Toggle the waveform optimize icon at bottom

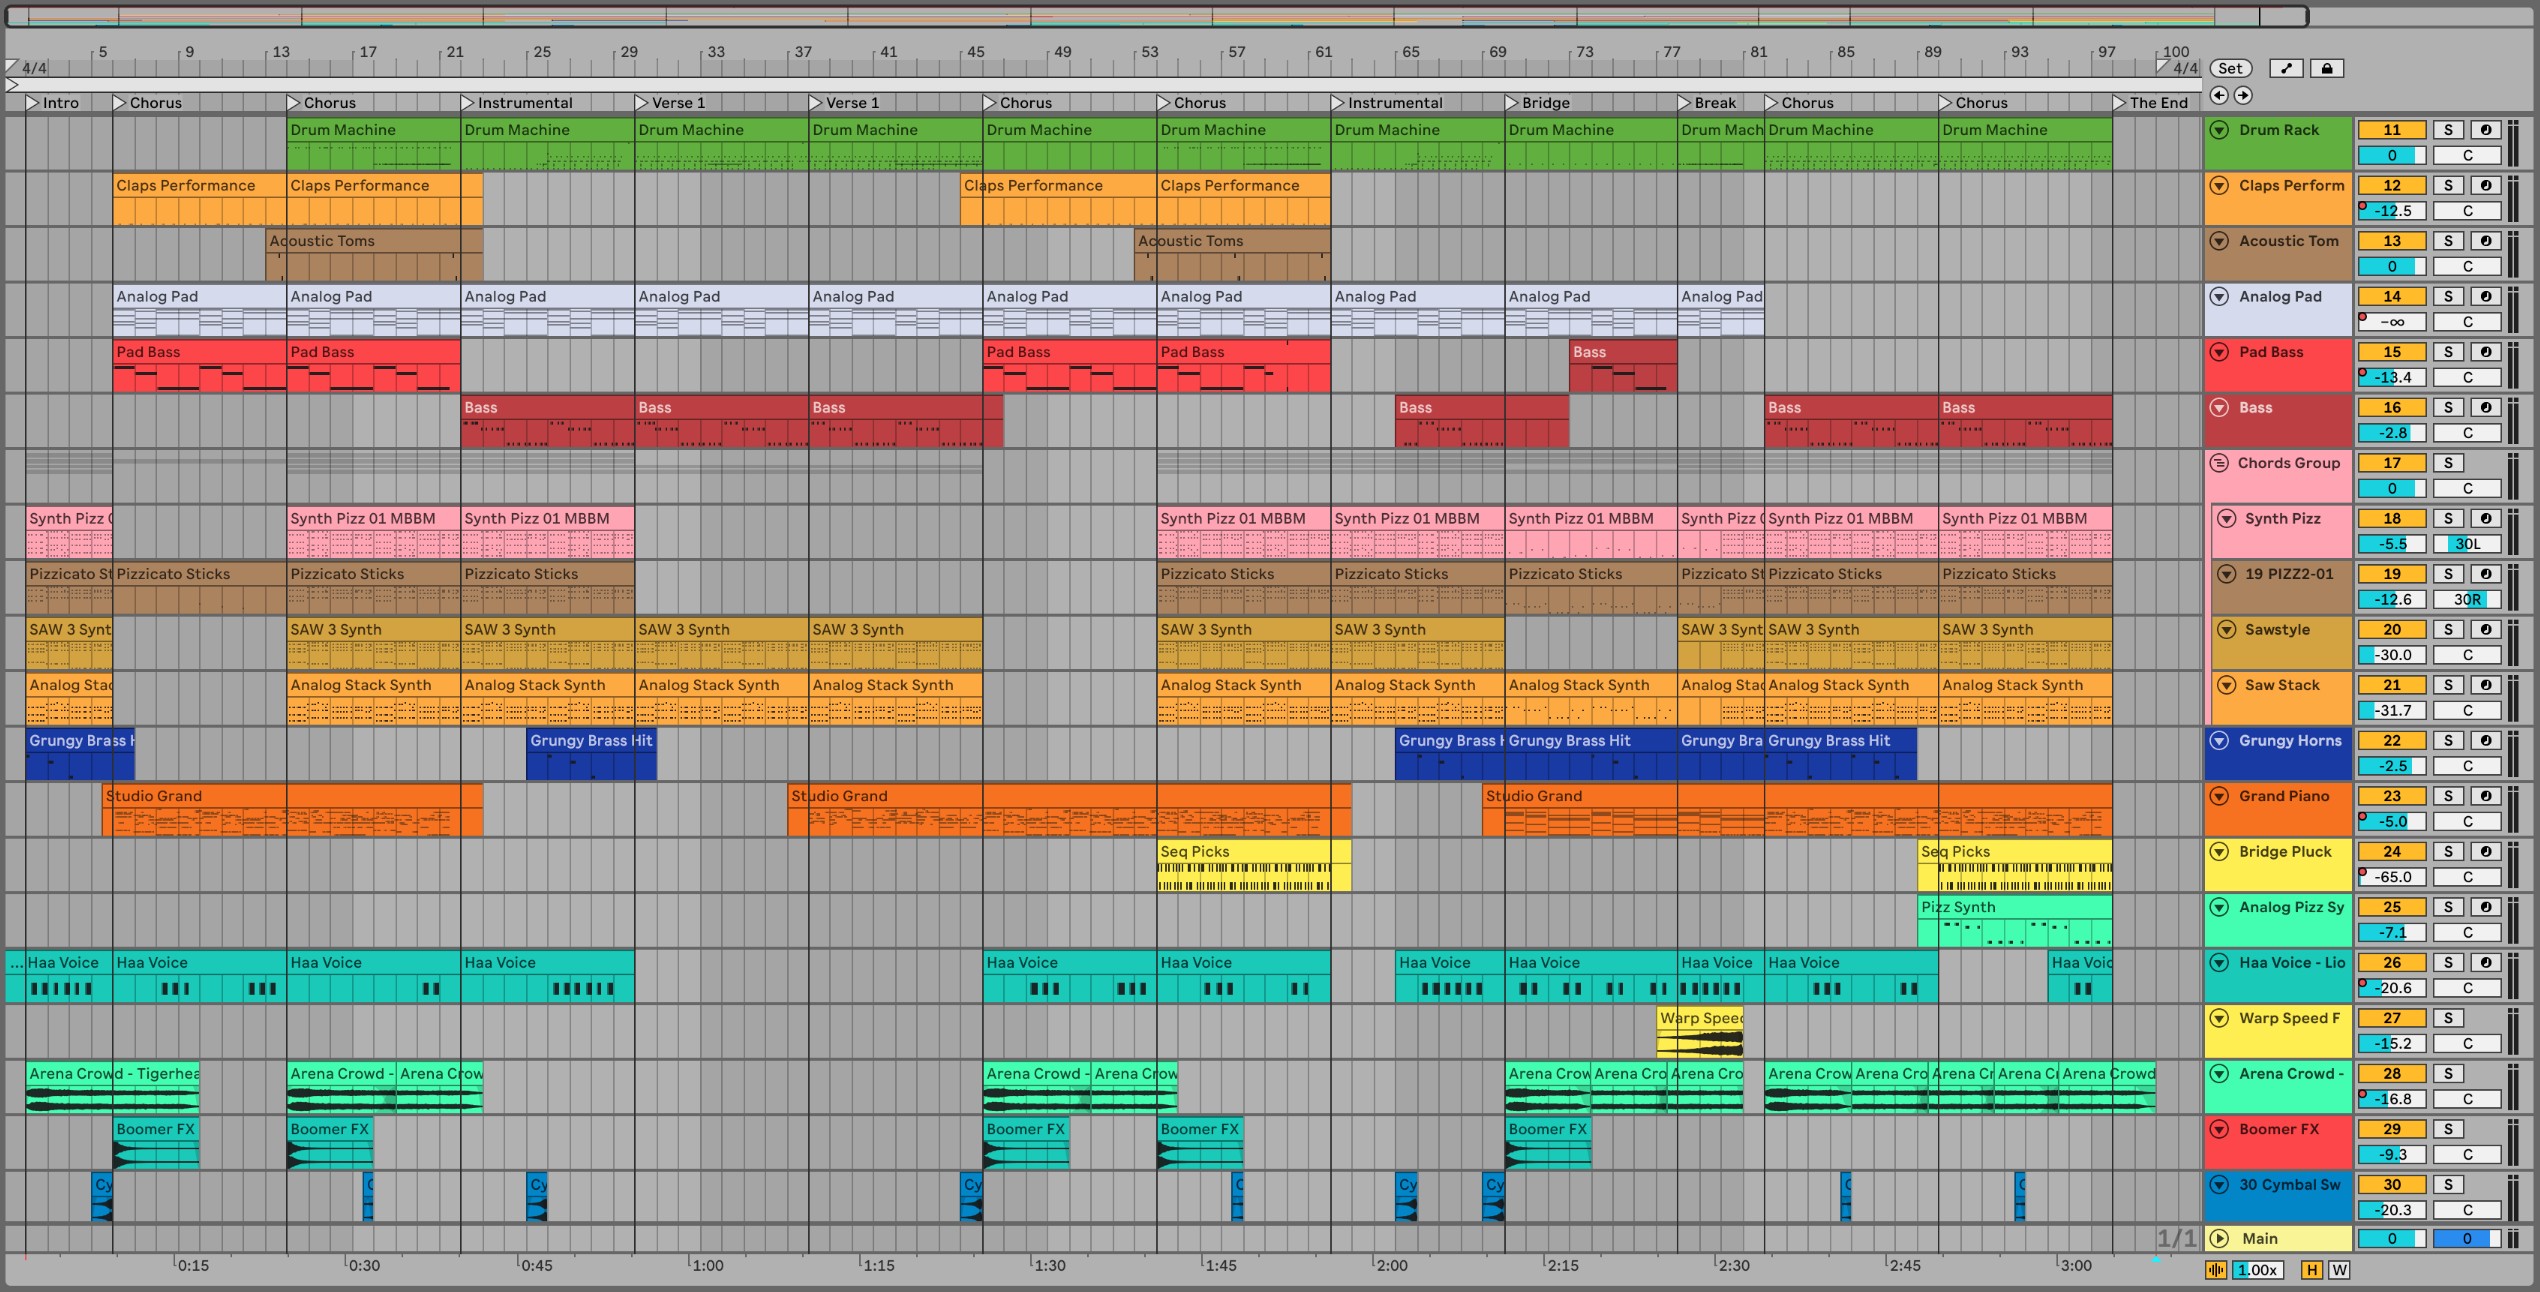[x=2216, y=1270]
